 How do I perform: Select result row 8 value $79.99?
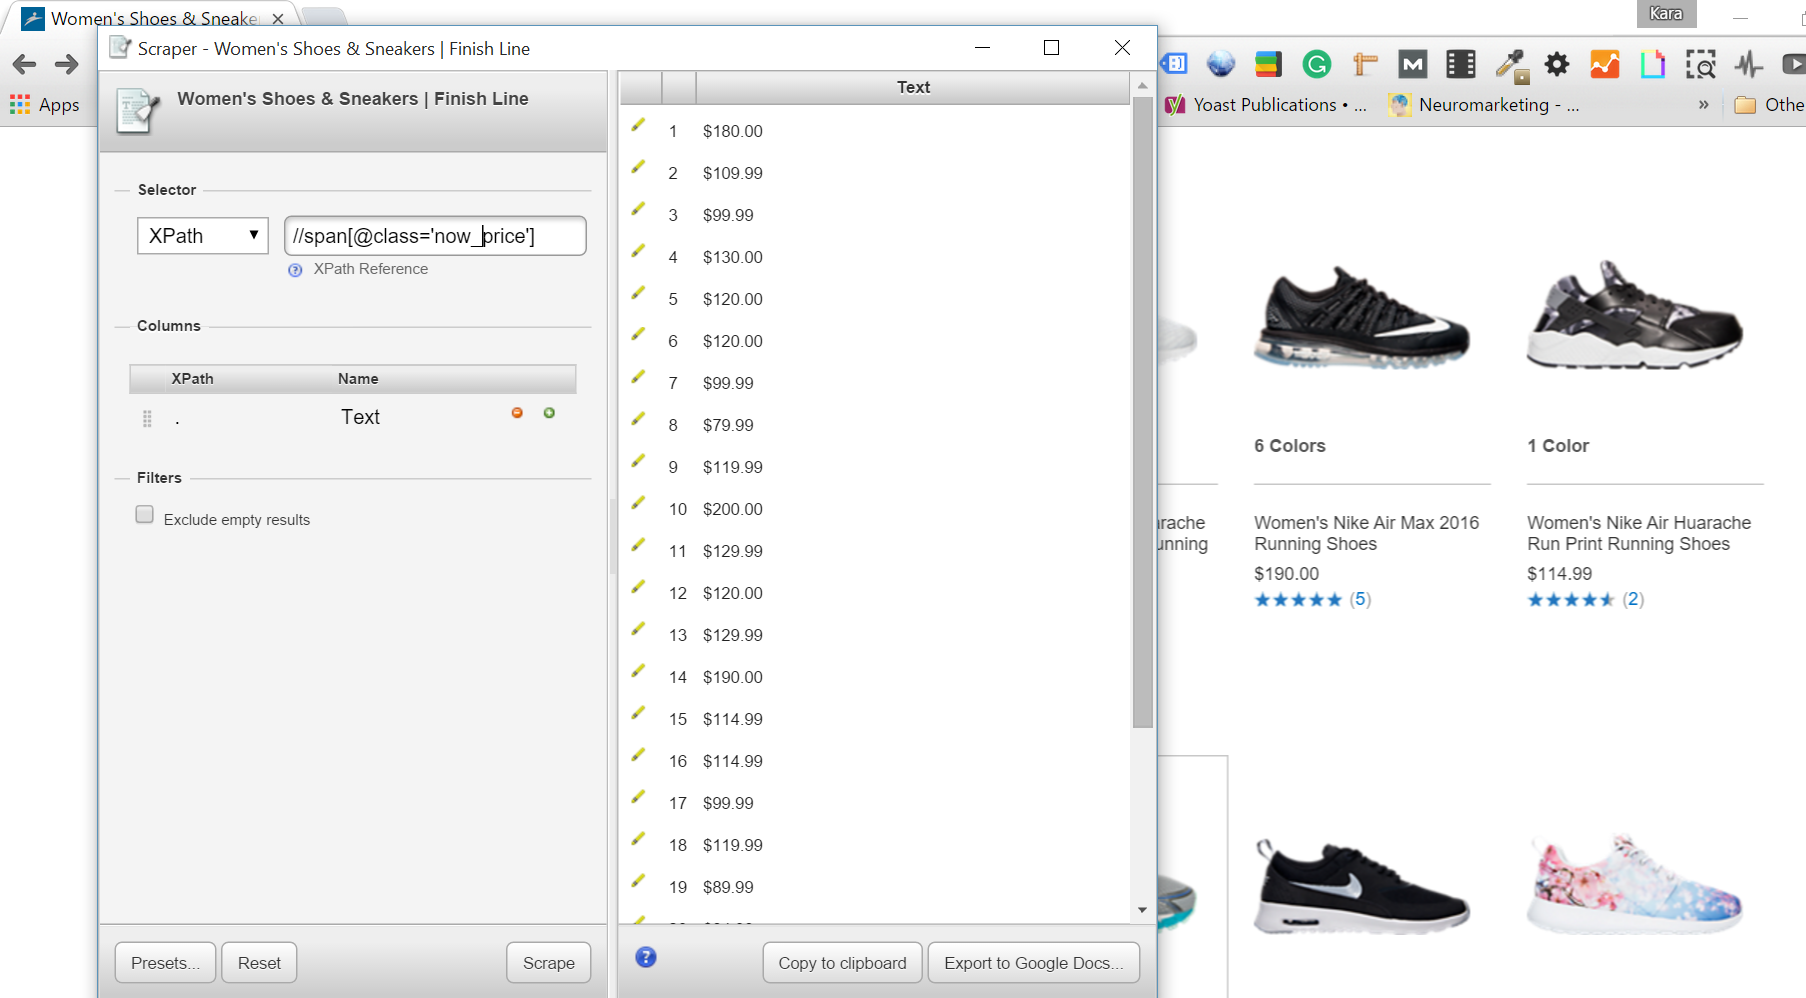point(728,425)
